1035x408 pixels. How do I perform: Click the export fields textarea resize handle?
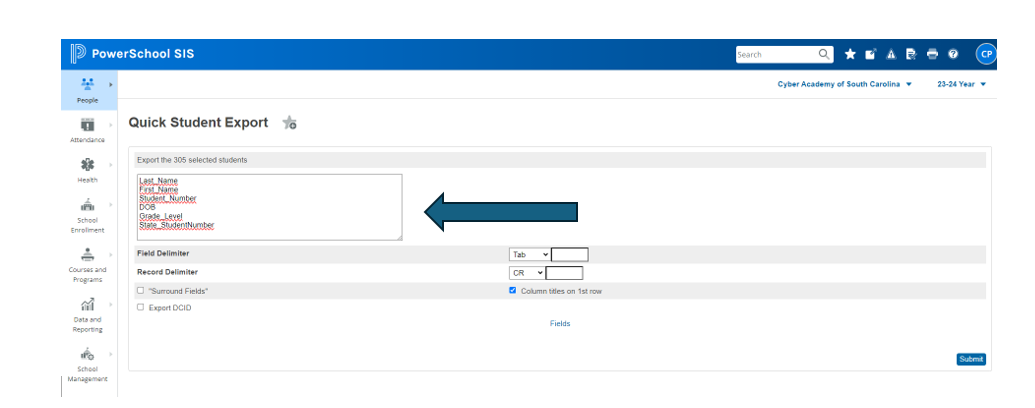(x=398, y=237)
